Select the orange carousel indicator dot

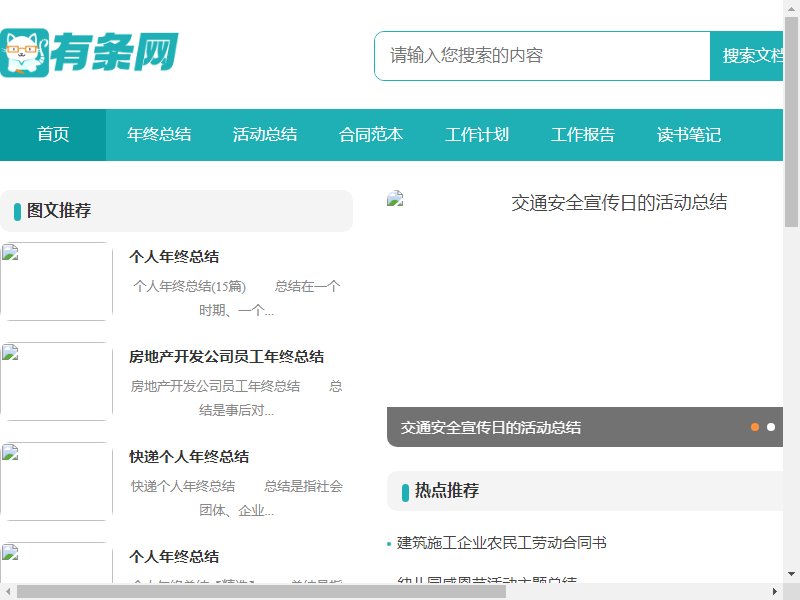pos(755,427)
